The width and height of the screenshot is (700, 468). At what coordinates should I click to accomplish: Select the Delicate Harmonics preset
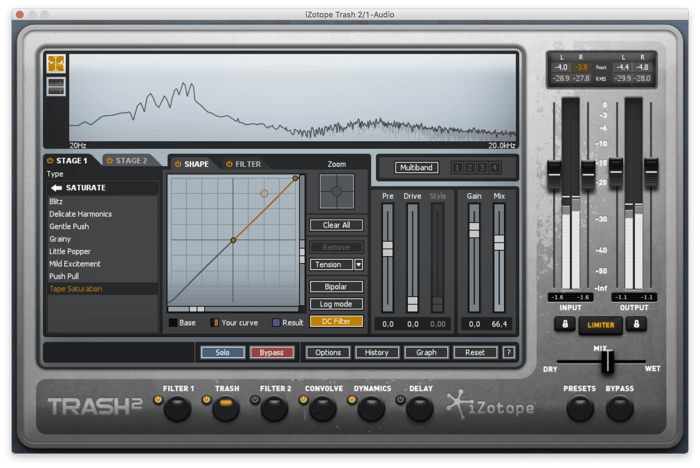(x=103, y=214)
